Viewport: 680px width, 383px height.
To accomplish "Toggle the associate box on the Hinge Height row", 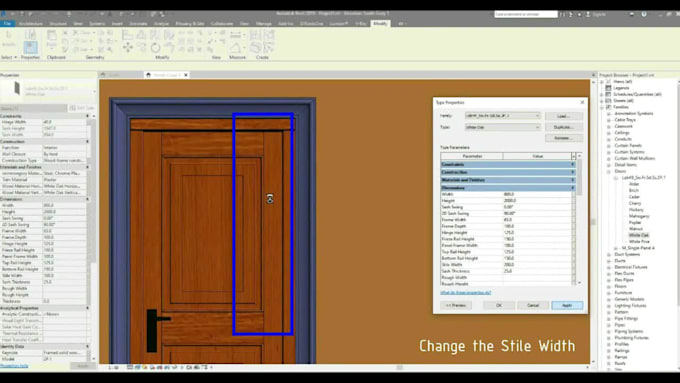I will 573,232.
